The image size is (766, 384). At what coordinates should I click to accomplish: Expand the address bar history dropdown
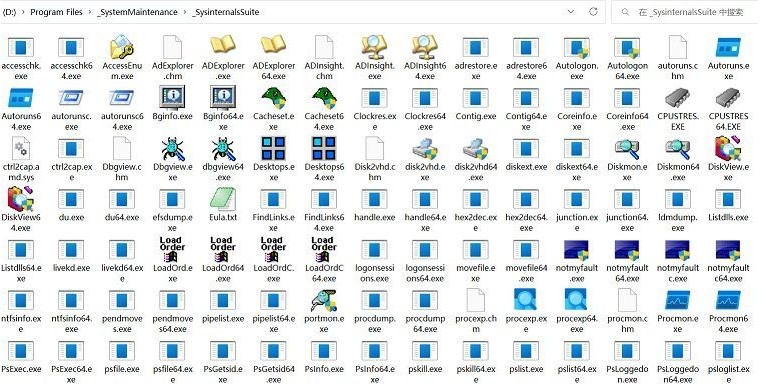(571, 12)
